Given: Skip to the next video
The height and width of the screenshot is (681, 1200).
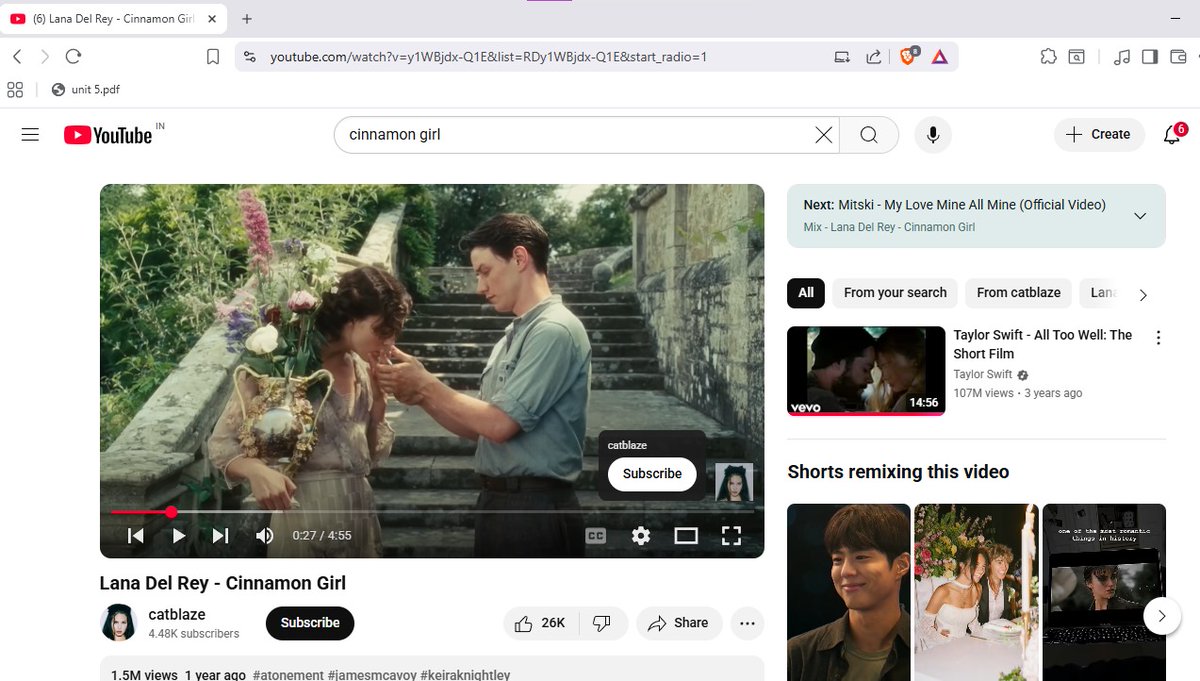Looking at the screenshot, I should tap(220, 535).
